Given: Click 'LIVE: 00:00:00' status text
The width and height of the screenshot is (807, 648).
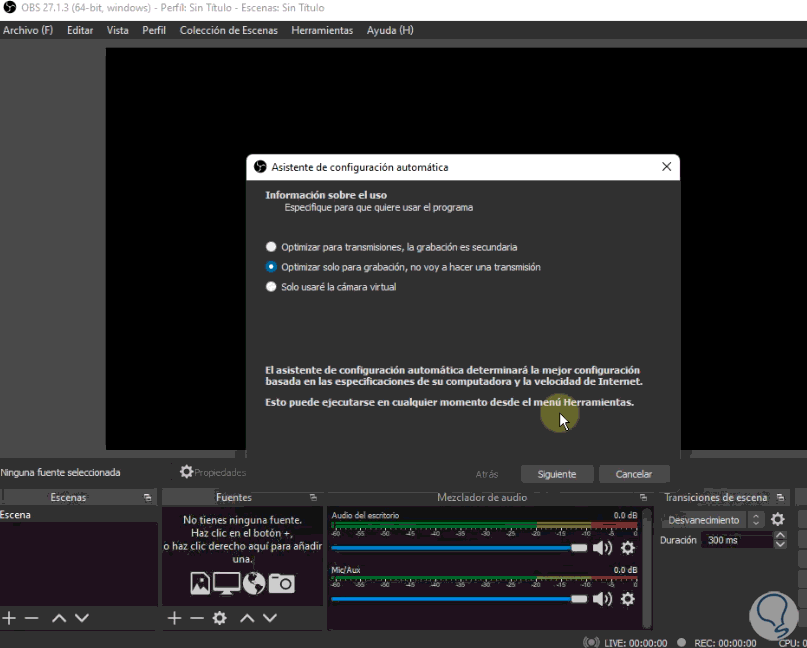Looking at the screenshot, I should [636, 643].
